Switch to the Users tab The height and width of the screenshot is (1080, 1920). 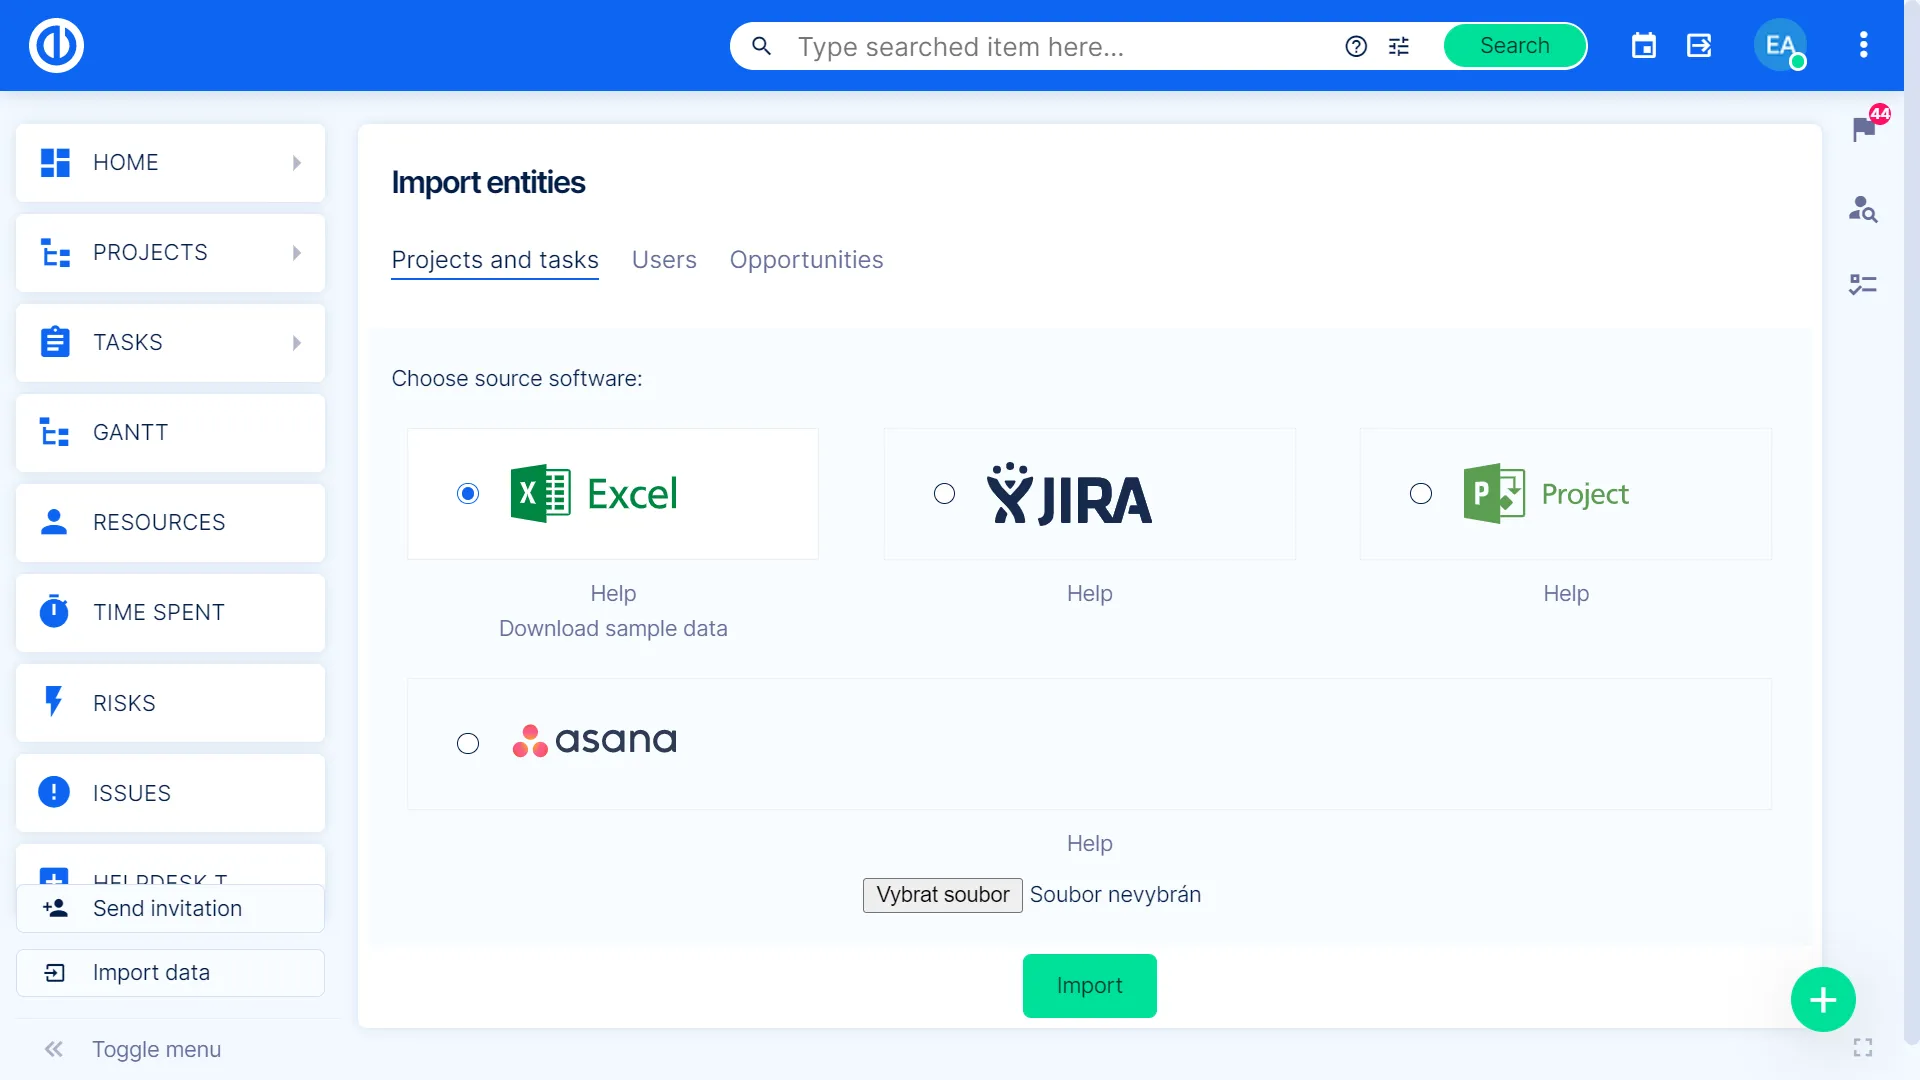[x=664, y=260]
